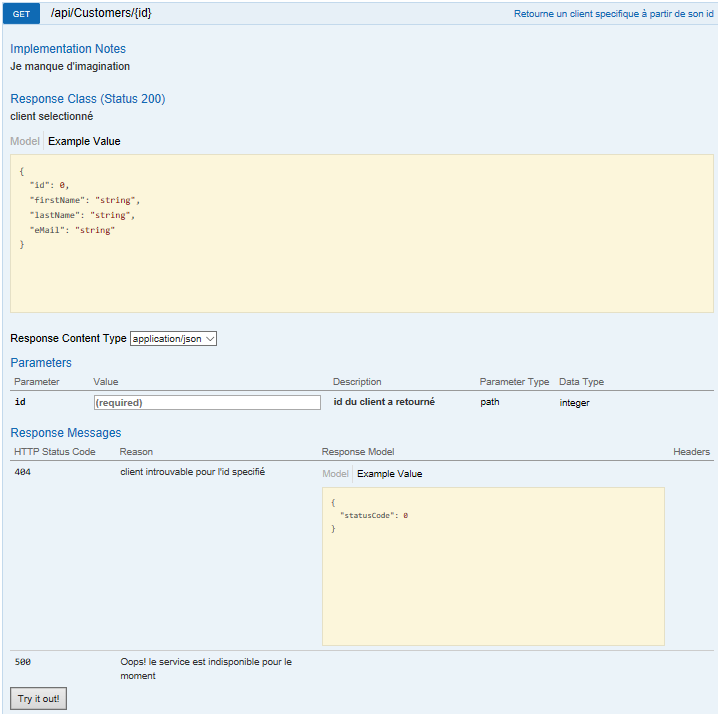Click the statusCode example JSON box

click(x=493, y=566)
